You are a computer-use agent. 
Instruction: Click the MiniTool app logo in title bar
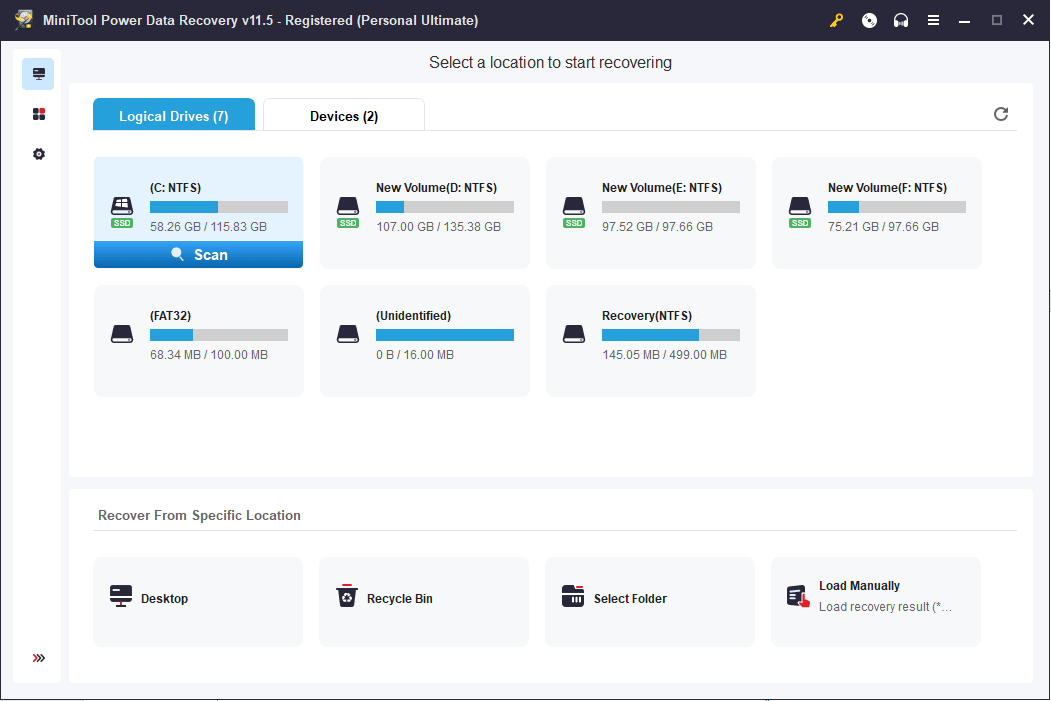24,19
